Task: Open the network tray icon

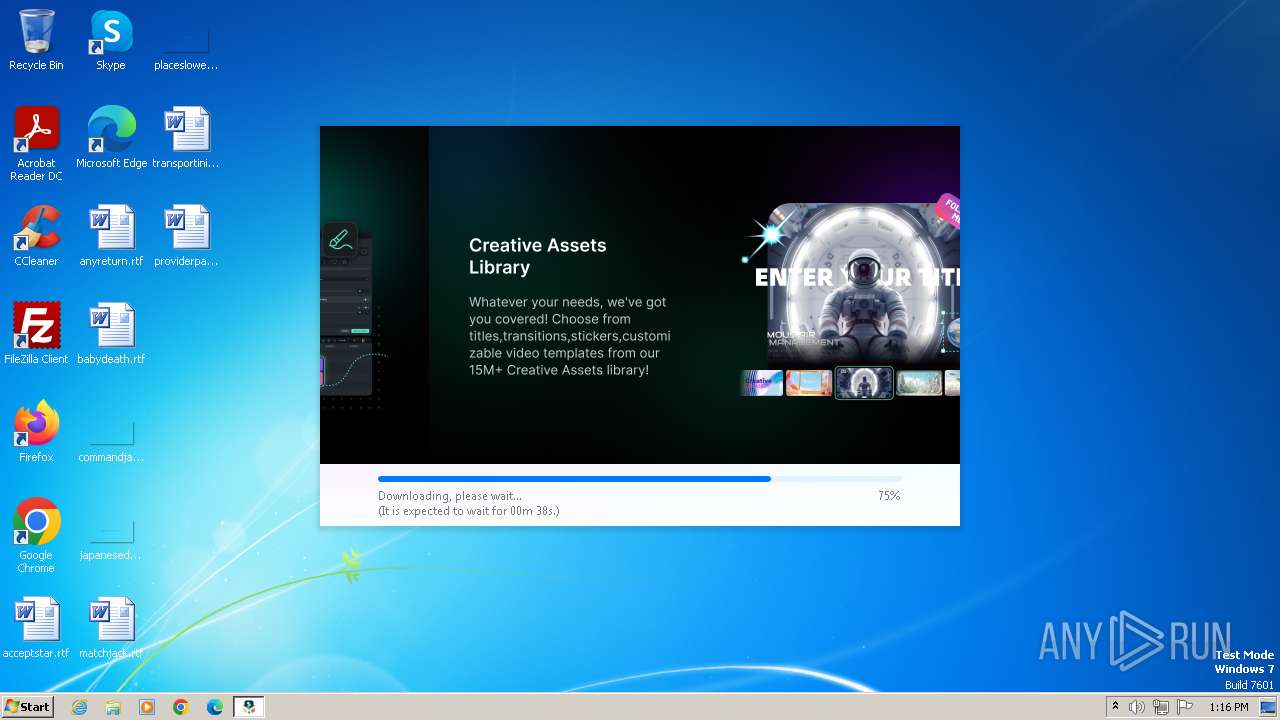Action: [x=1161, y=707]
